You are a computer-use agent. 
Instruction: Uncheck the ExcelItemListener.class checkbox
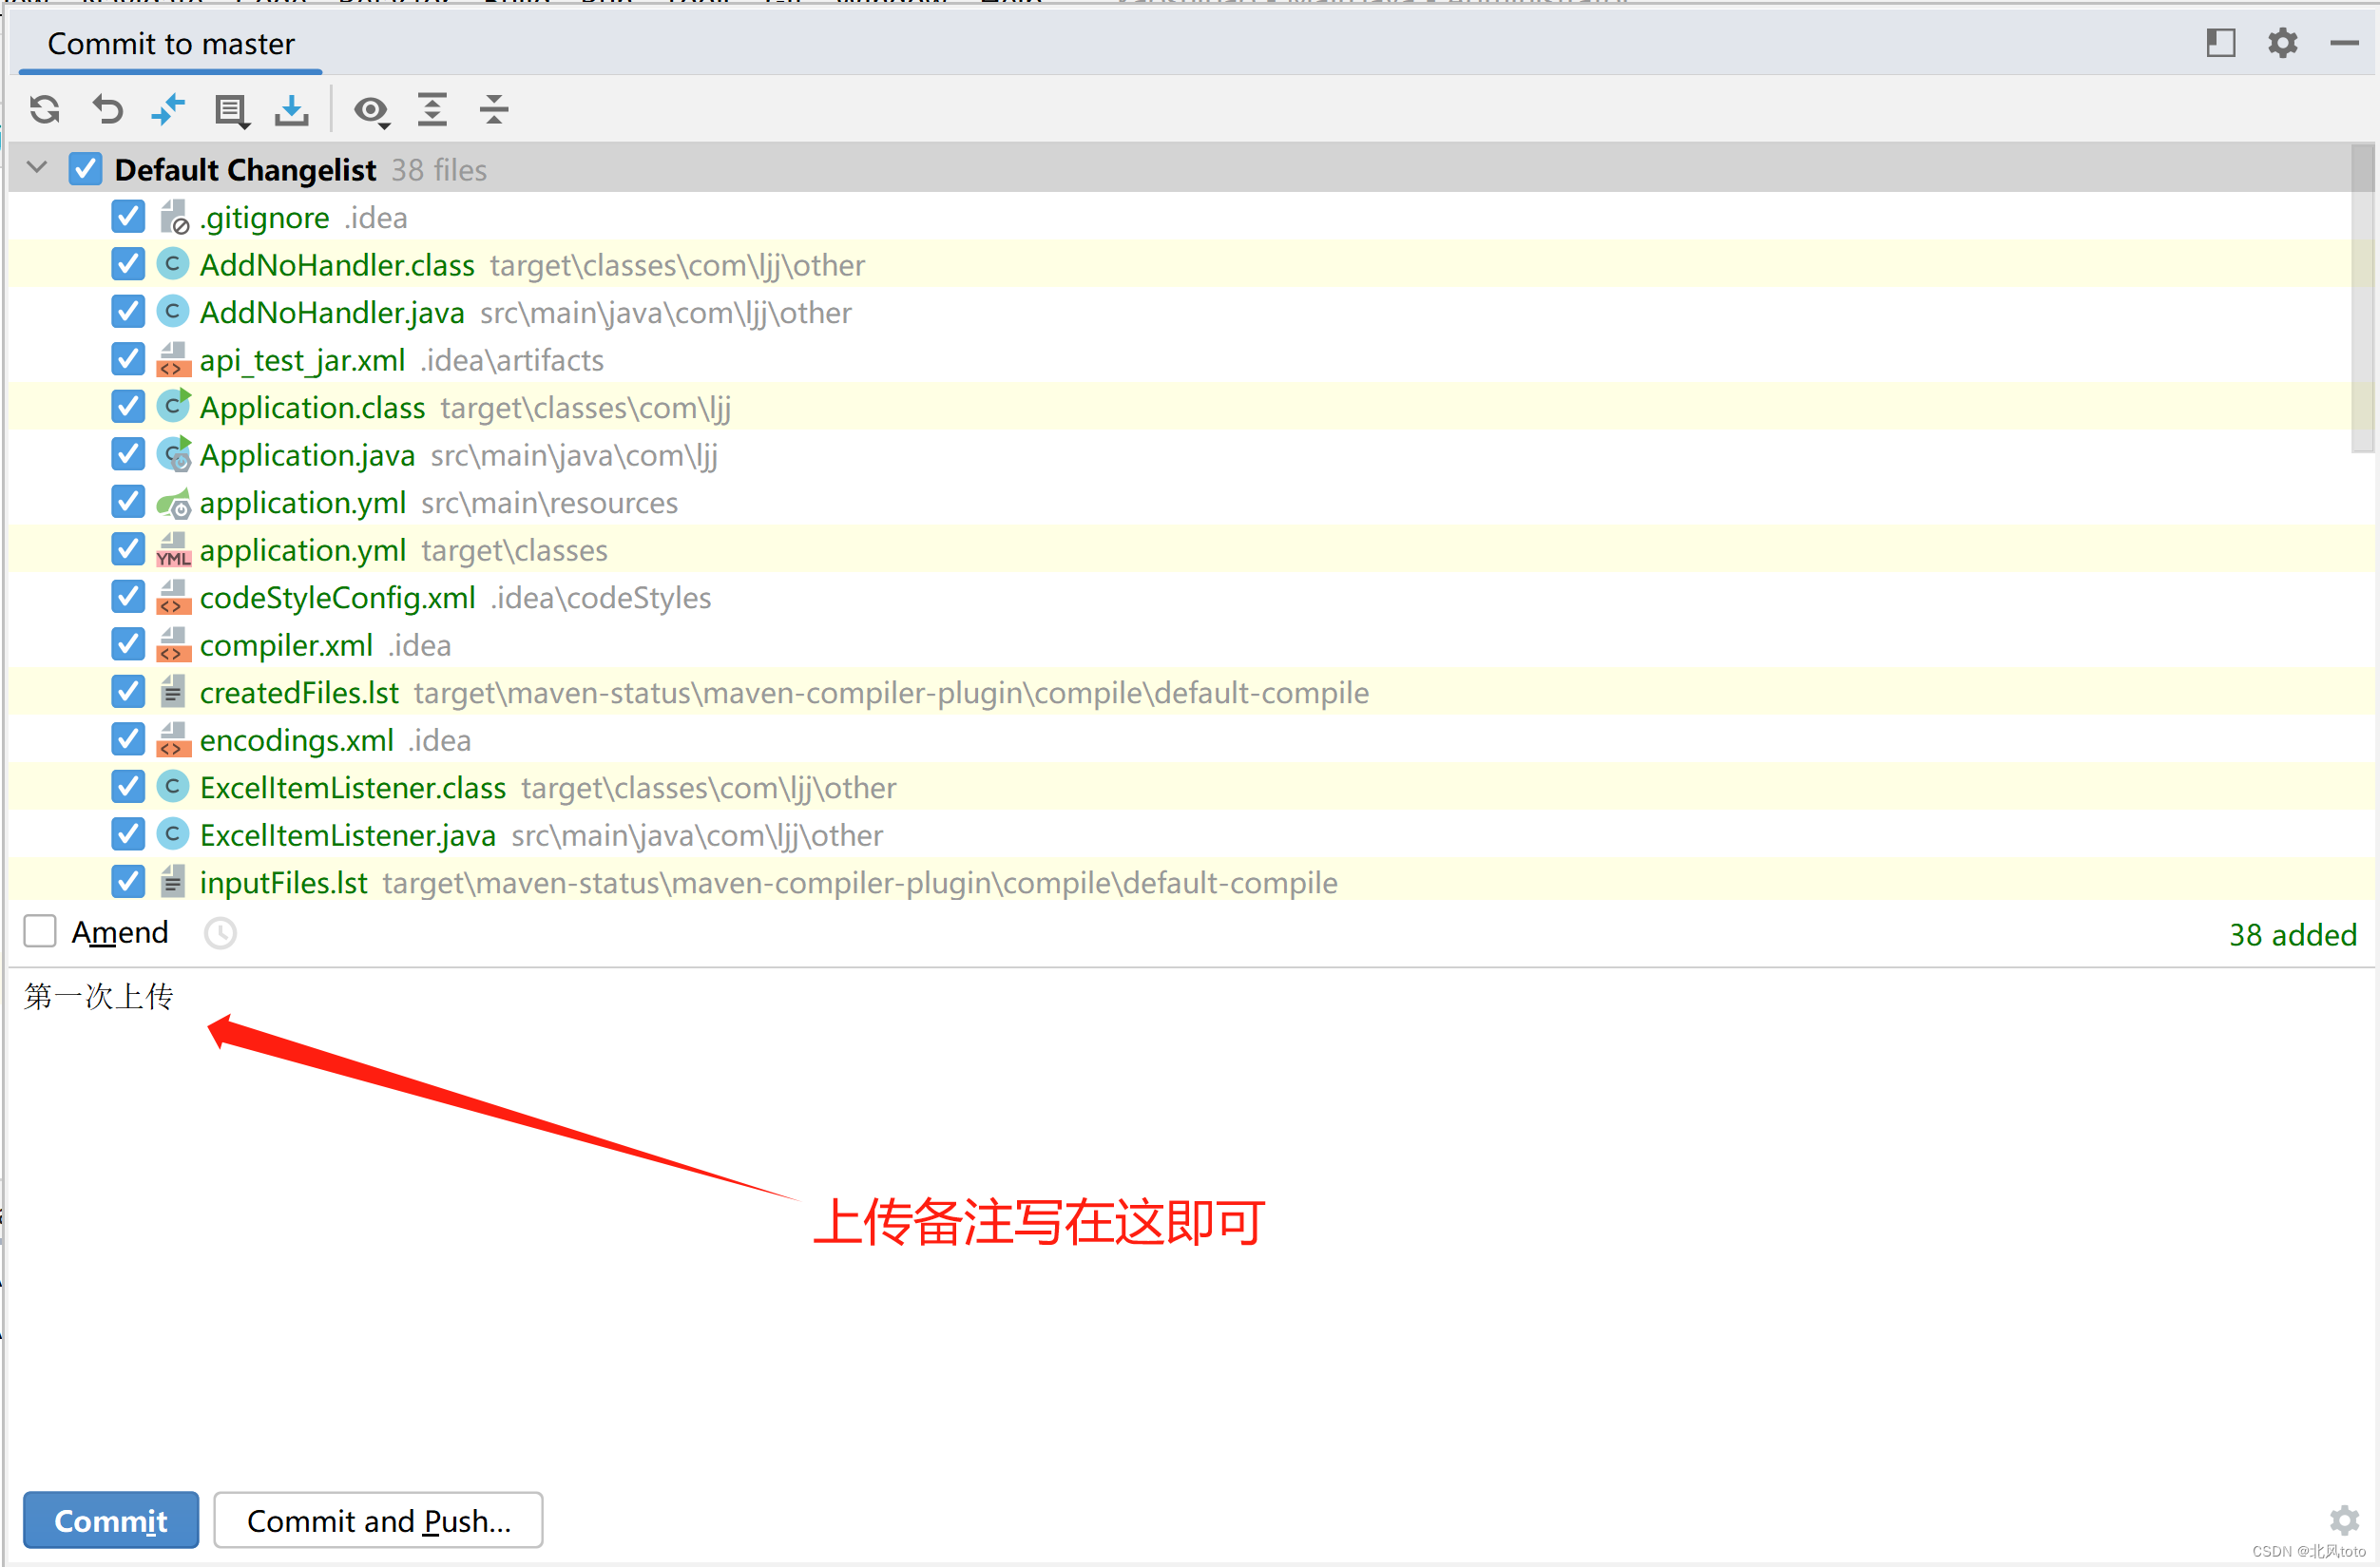pos(128,787)
